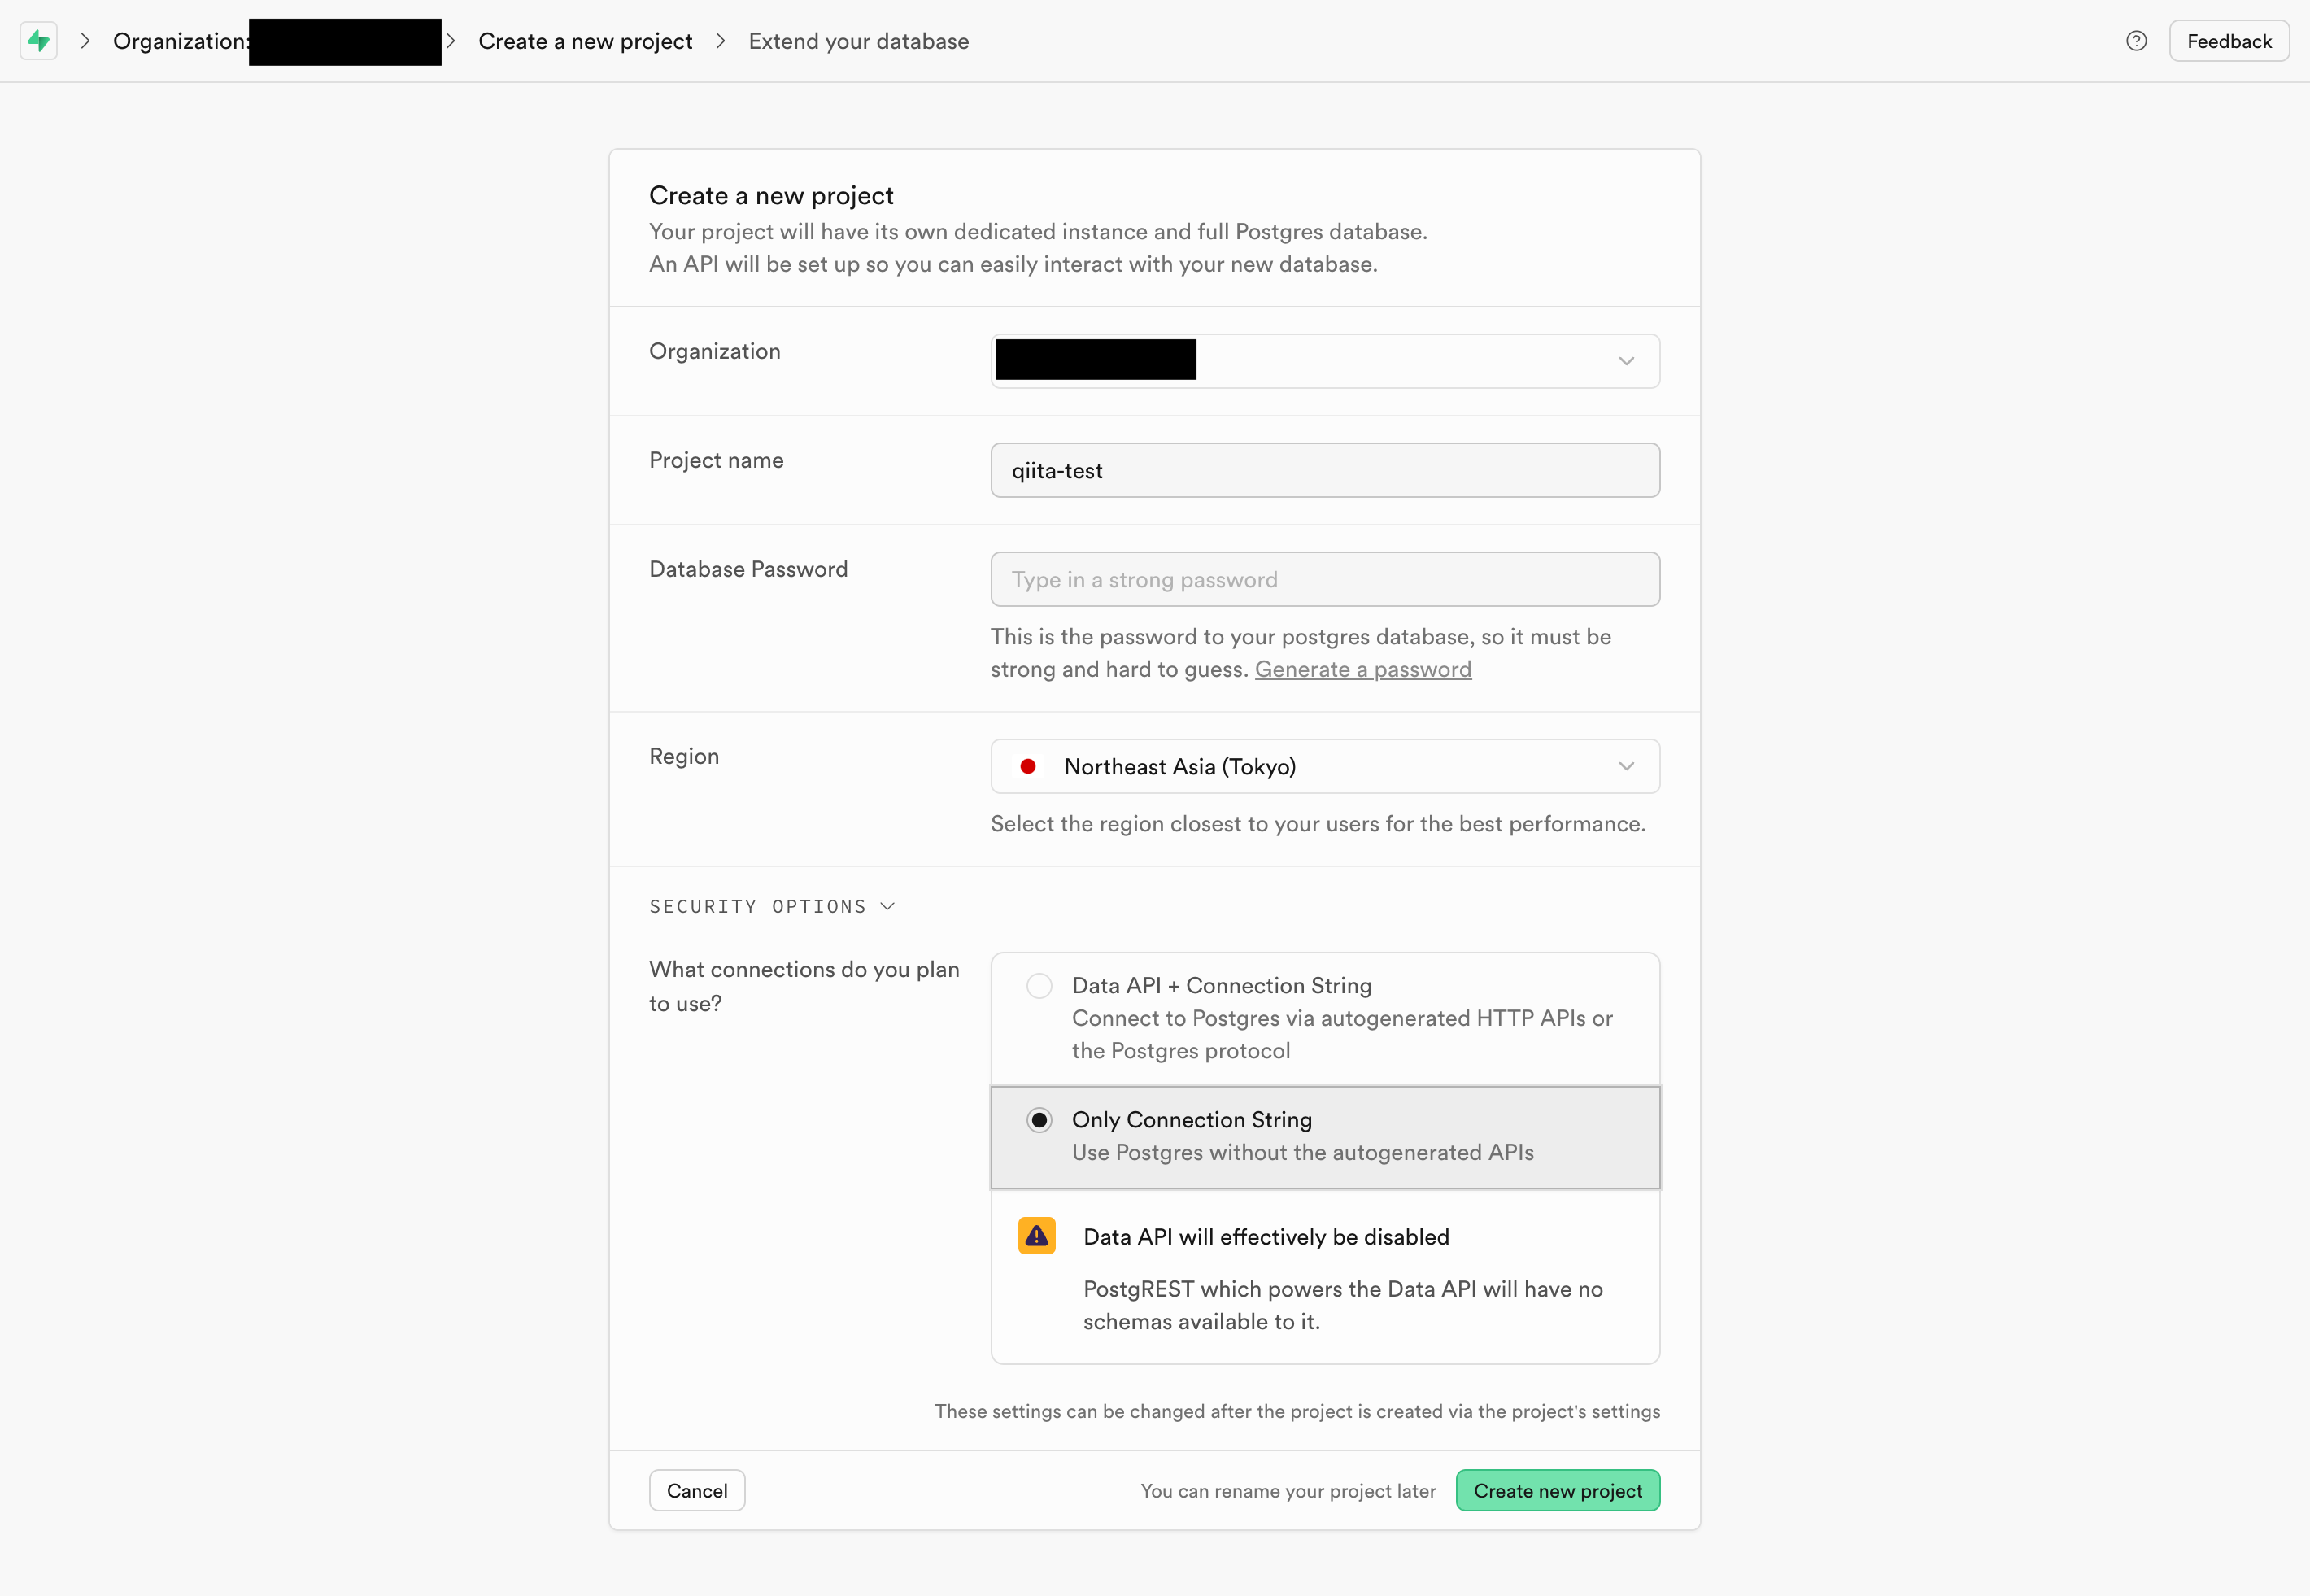The image size is (2310, 1596).
Task: Open the Region dropdown for Tokyo
Action: [1324, 766]
